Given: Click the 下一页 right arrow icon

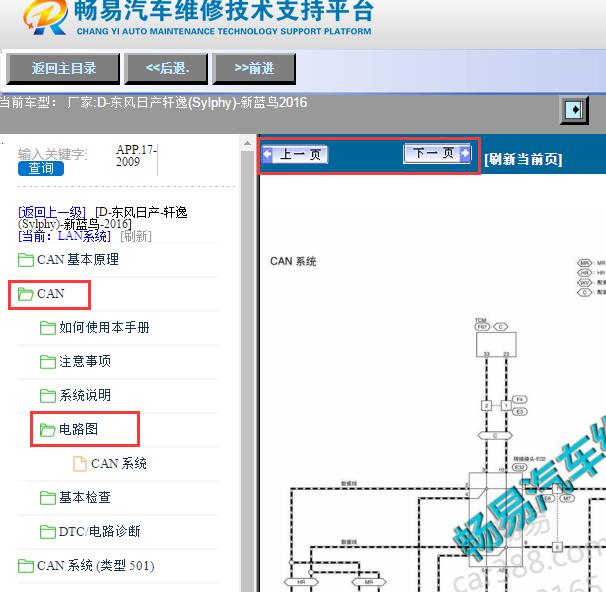Looking at the screenshot, I should pos(465,153).
